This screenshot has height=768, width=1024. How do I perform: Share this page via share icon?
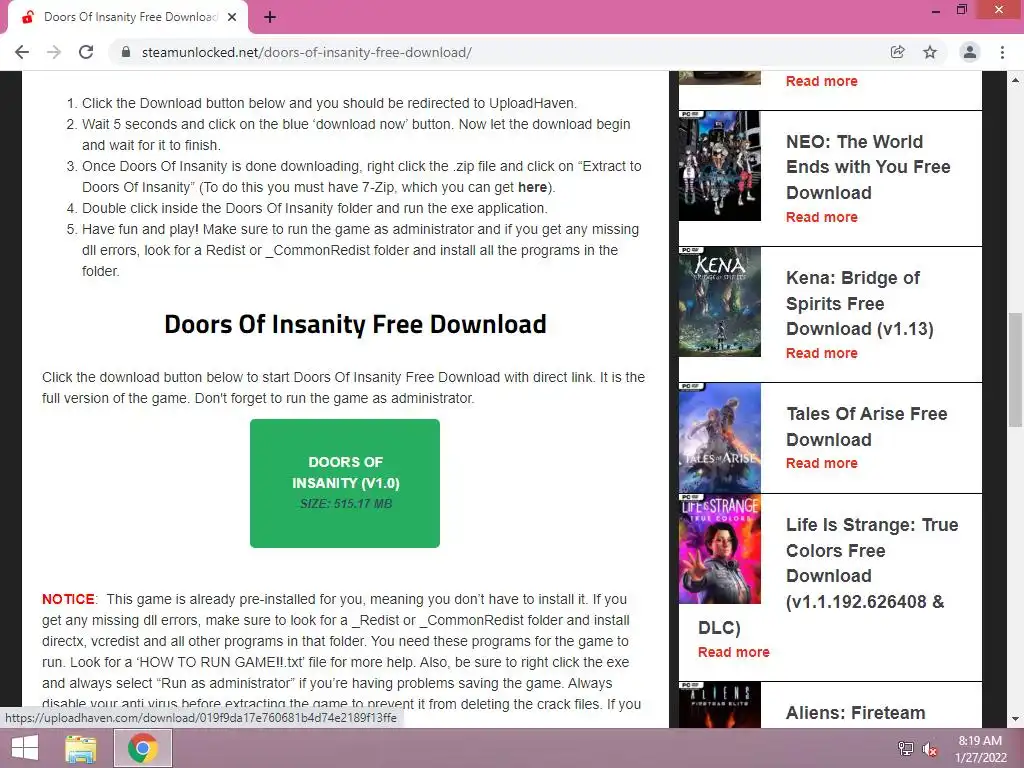click(x=897, y=52)
